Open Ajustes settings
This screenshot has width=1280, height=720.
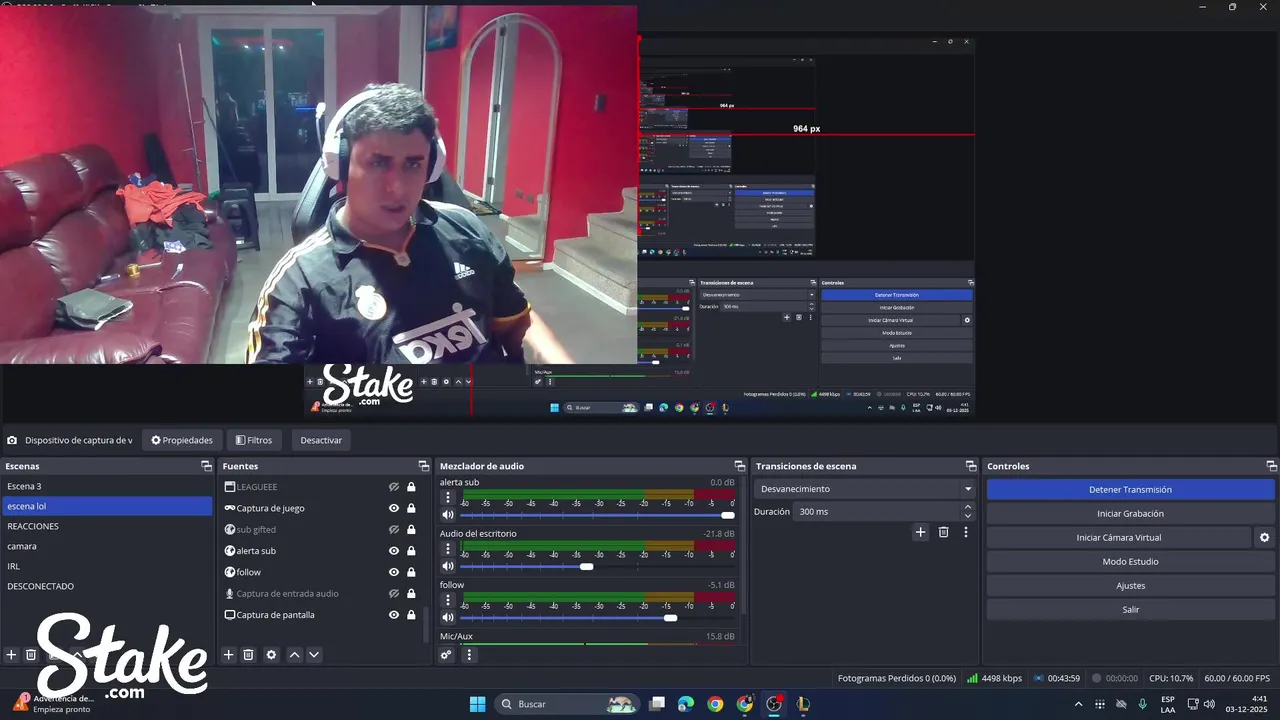pos(1130,586)
